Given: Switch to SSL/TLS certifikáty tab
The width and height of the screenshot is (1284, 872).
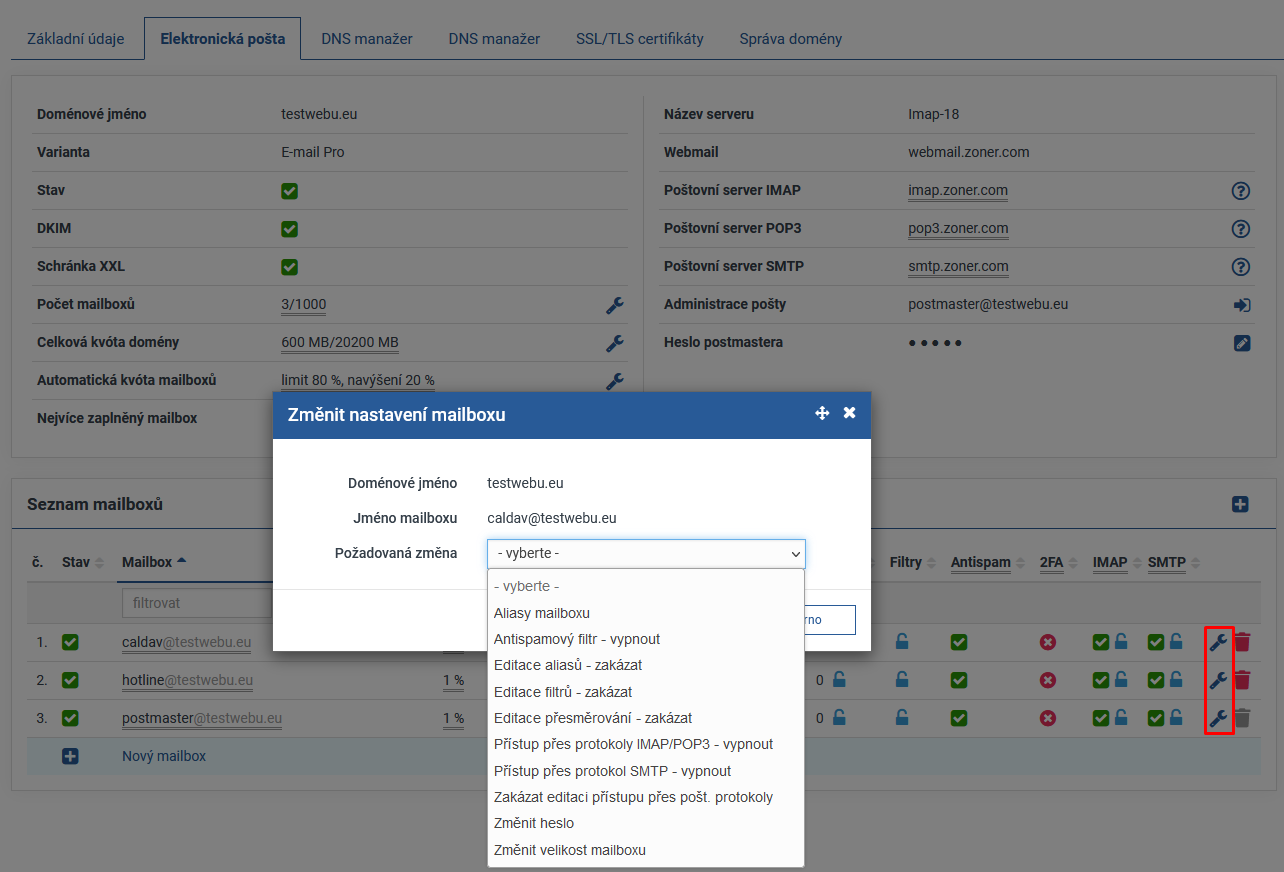Looking at the screenshot, I should (x=639, y=39).
